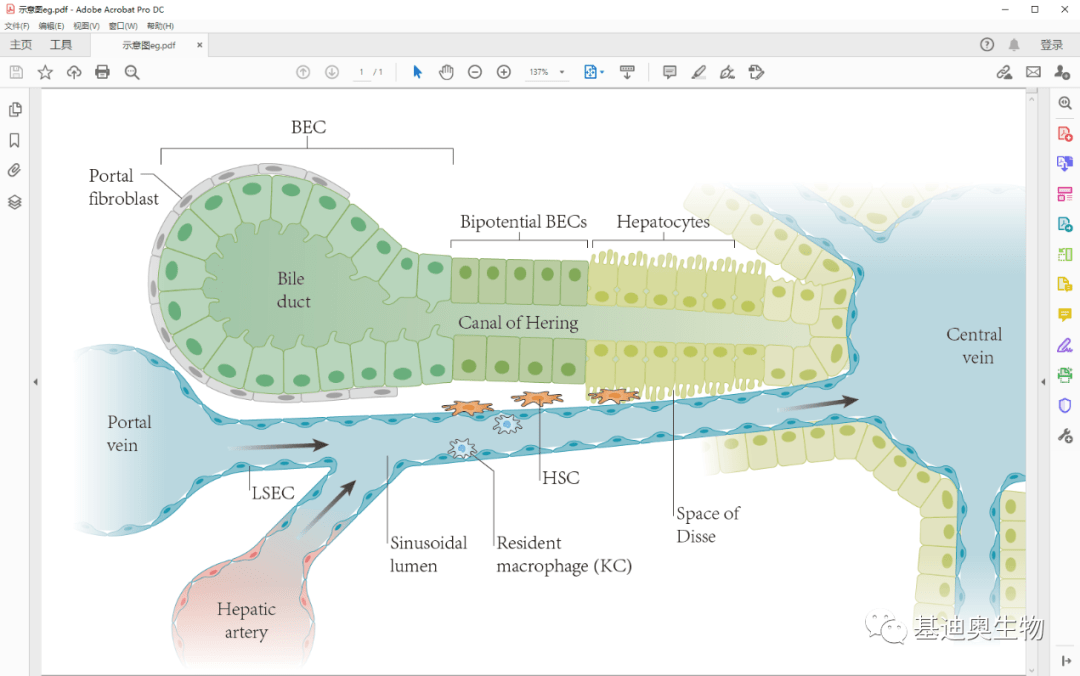Image resolution: width=1080 pixels, height=676 pixels.
Task: Activate the hand pan tool
Action: coord(446,72)
